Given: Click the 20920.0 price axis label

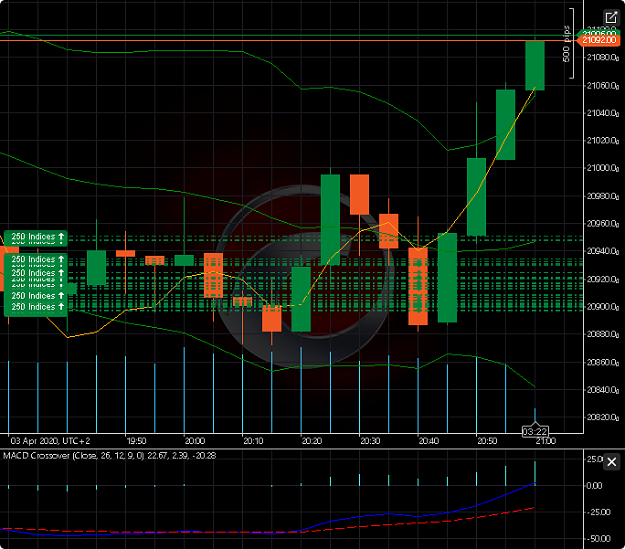Looking at the screenshot, I should coord(603,279).
